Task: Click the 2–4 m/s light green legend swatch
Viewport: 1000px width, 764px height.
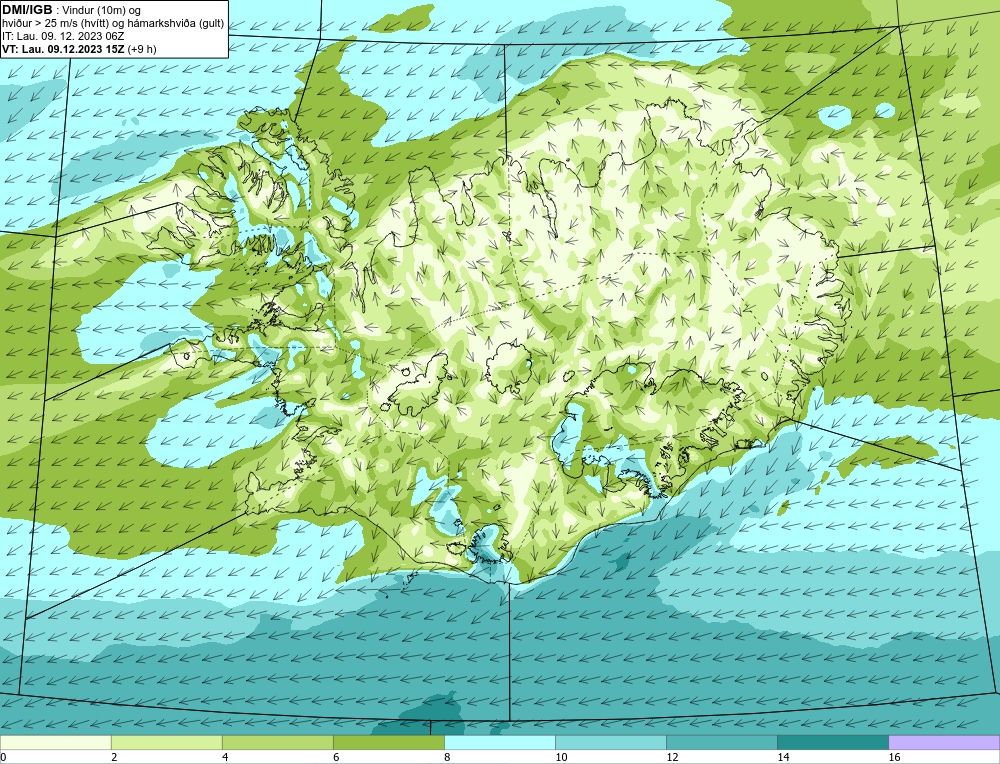Action: tap(166, 742)
